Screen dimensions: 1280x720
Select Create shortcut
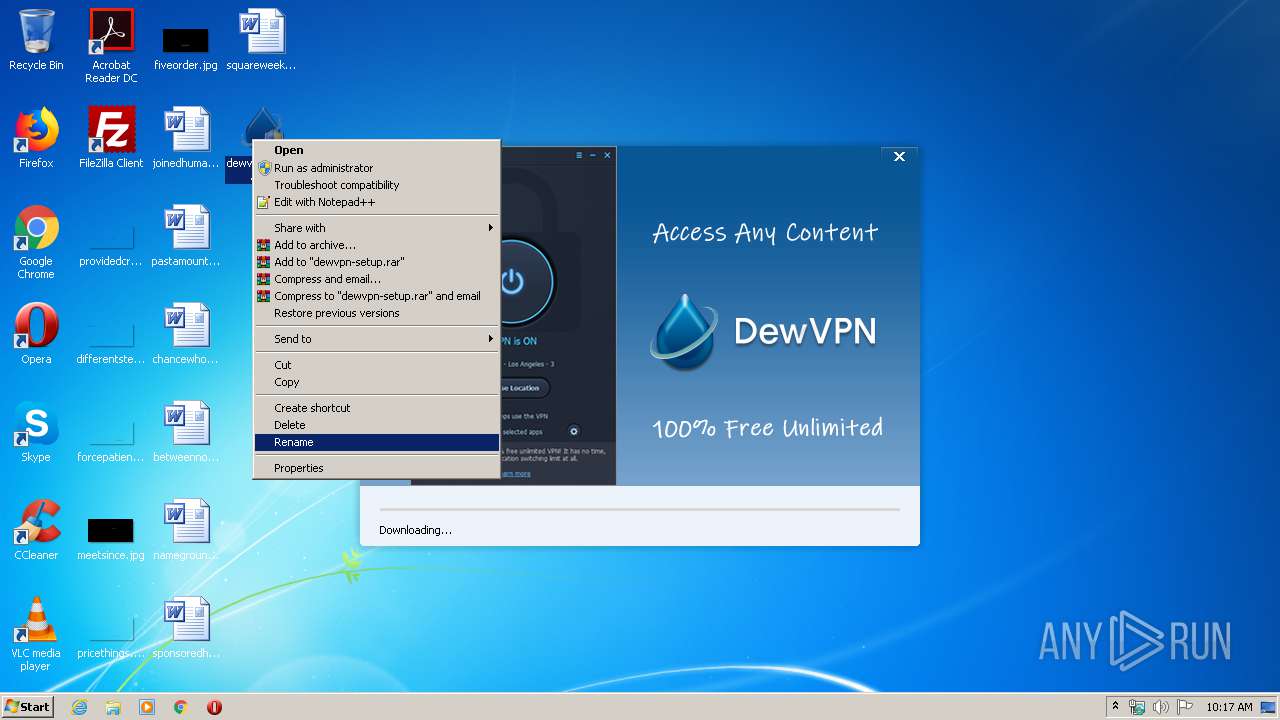(377, 408)
